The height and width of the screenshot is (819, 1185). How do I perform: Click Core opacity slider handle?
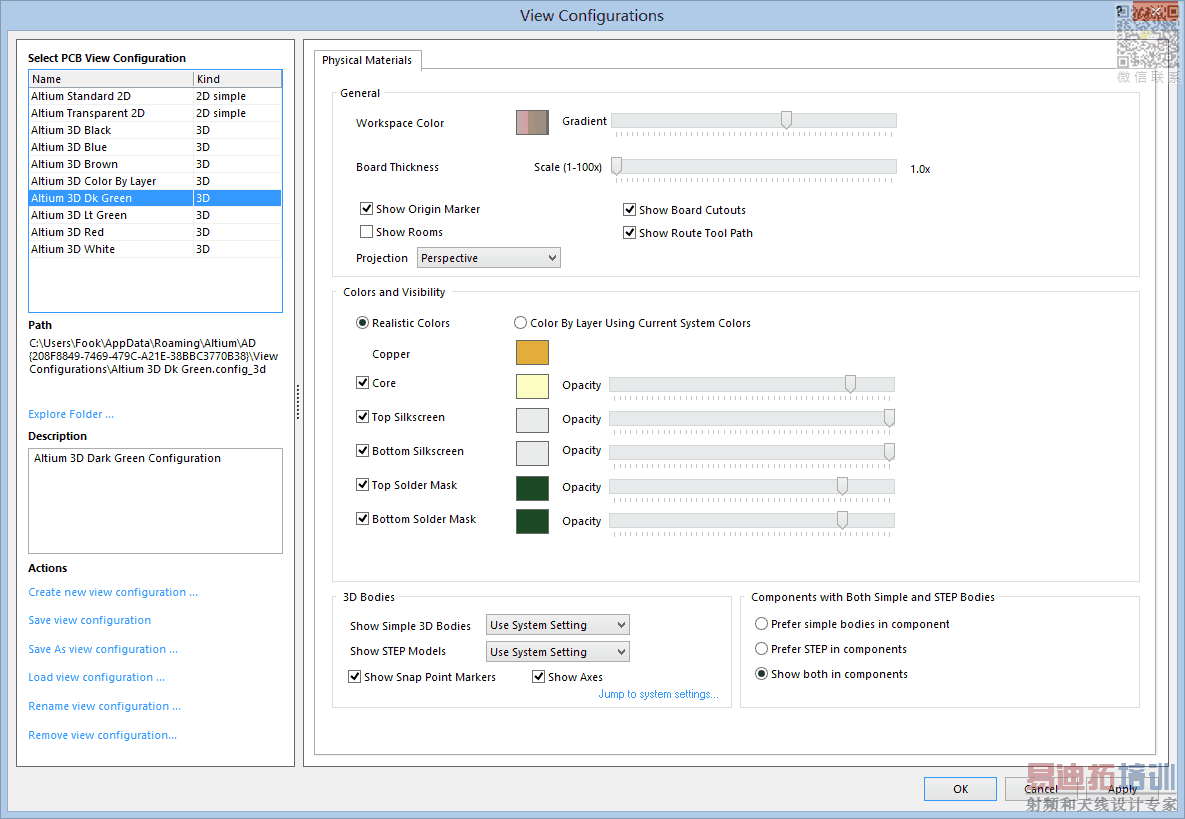[850, 385]
